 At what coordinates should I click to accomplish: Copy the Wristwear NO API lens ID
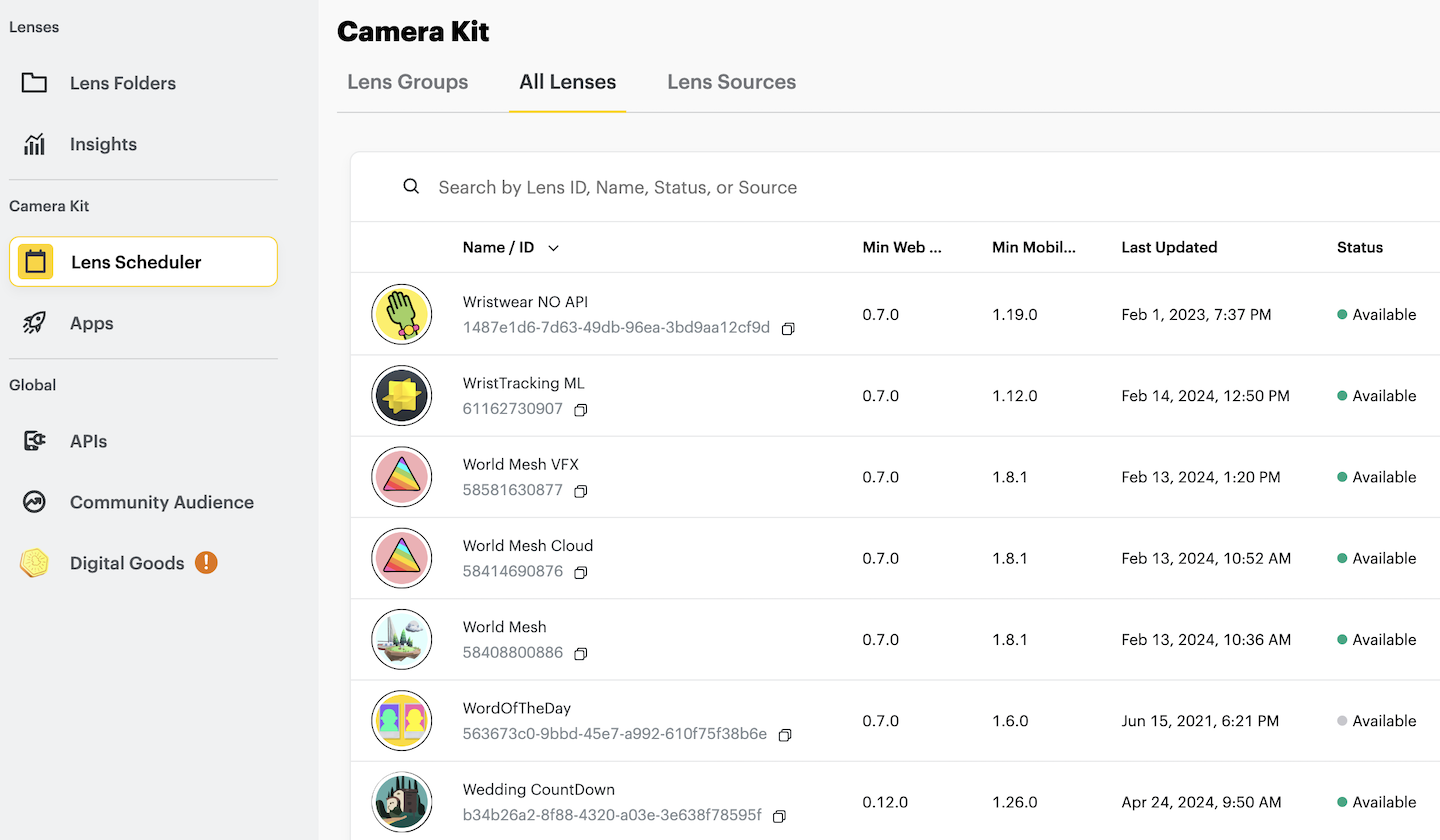788,329
